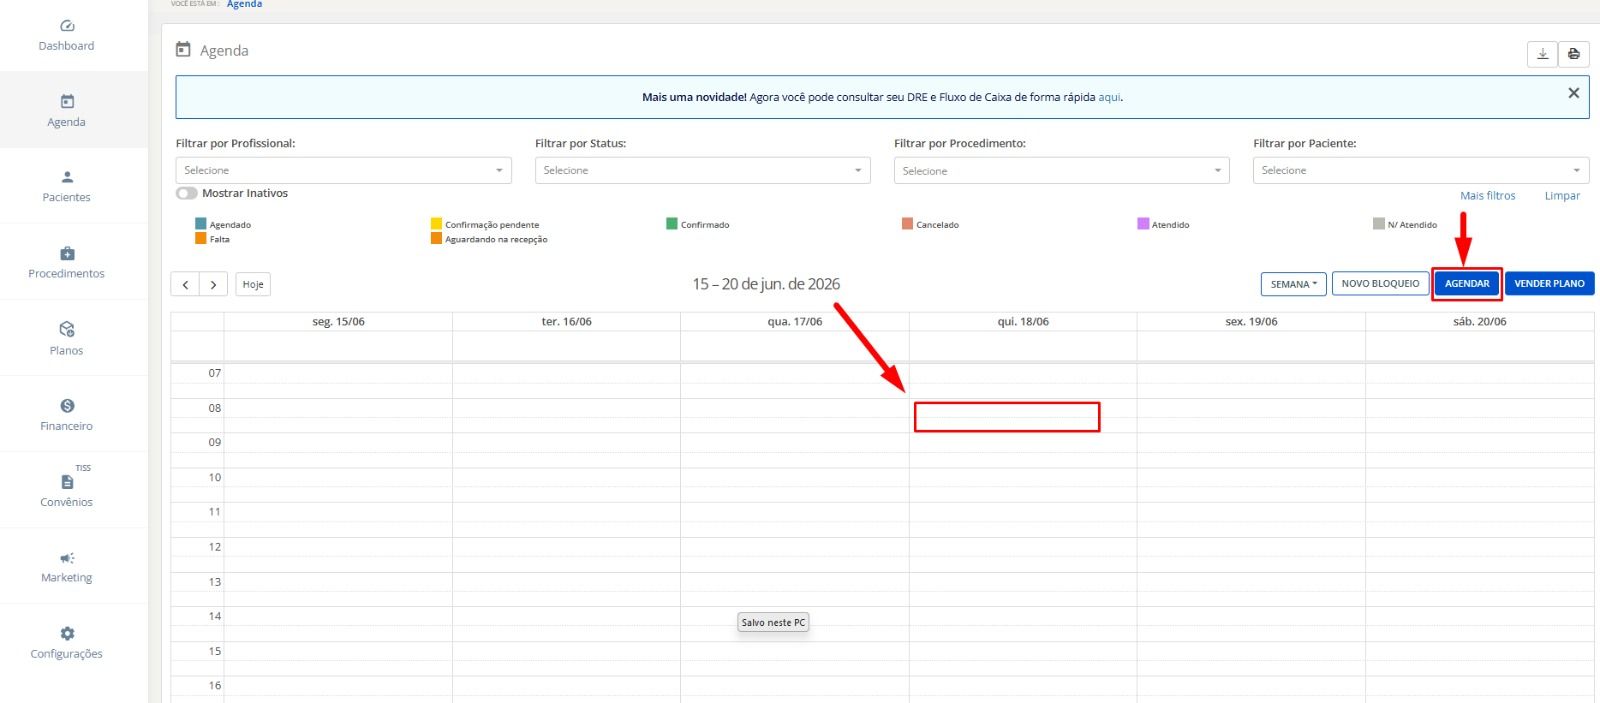This screenshot has width=1600, height=703.
Task: Click the Agenda breadcrumb link
Action: pyautogui.click(x=244, y=4)
